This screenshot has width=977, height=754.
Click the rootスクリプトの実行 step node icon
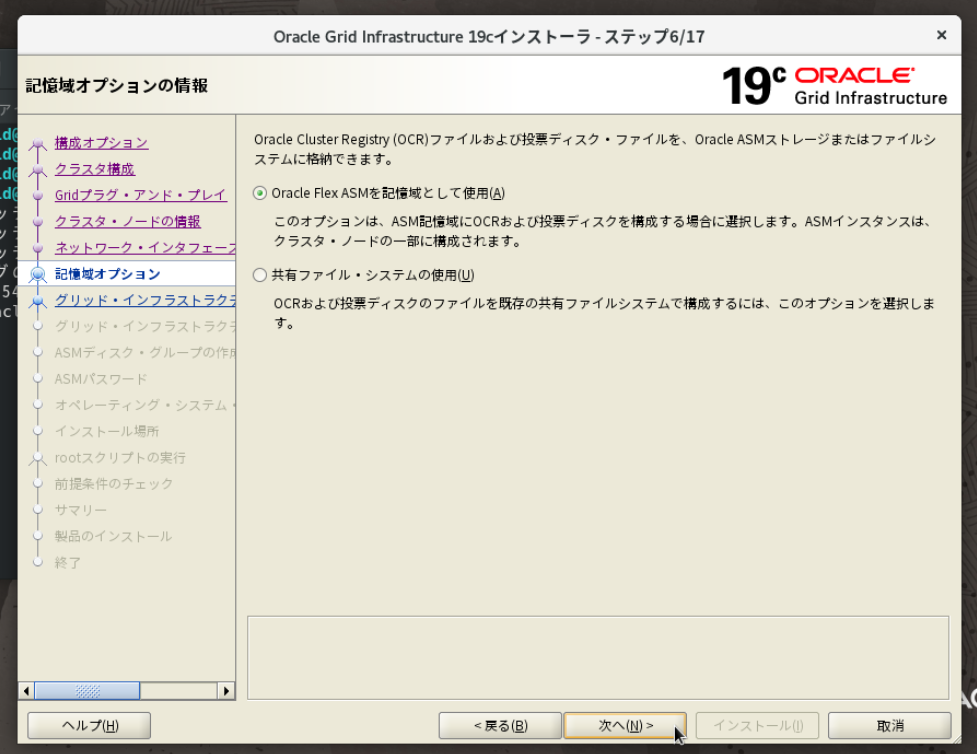point(38,458)
